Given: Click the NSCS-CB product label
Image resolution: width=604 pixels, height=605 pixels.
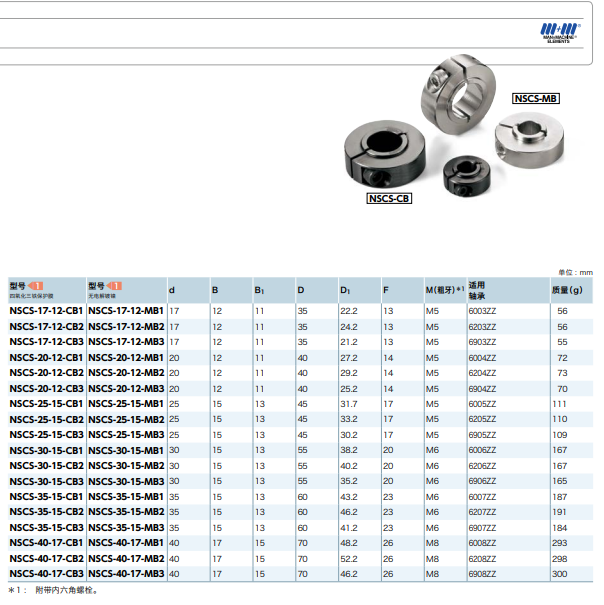Looking at the screenshot, I should tap(389, 199).
